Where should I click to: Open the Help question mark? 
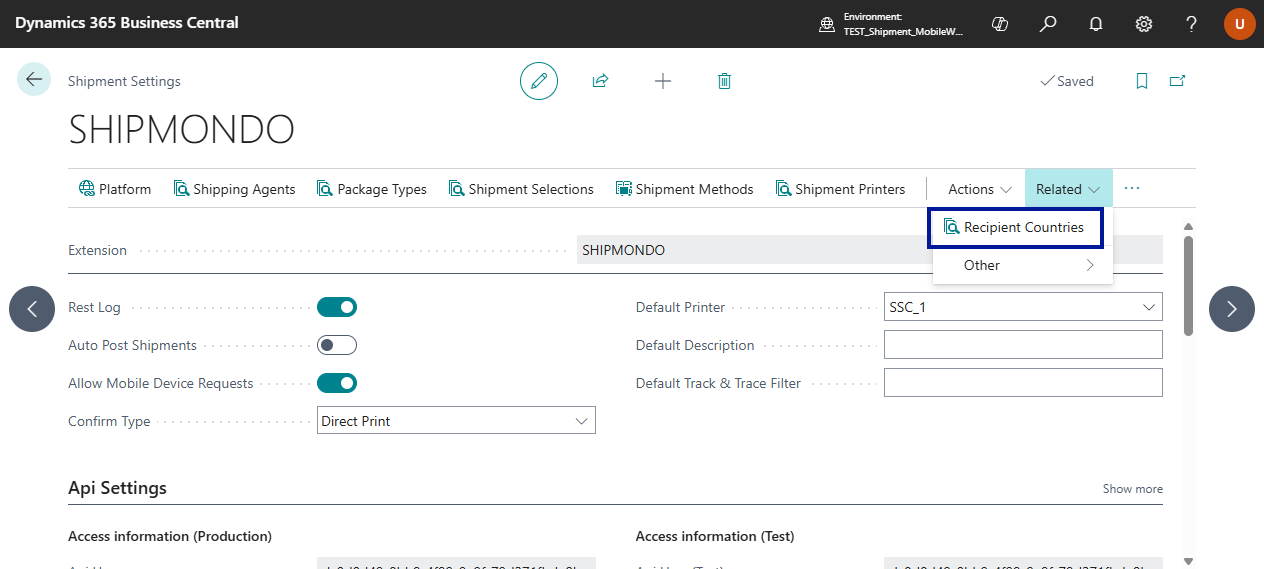click(x=1192, y=23)
